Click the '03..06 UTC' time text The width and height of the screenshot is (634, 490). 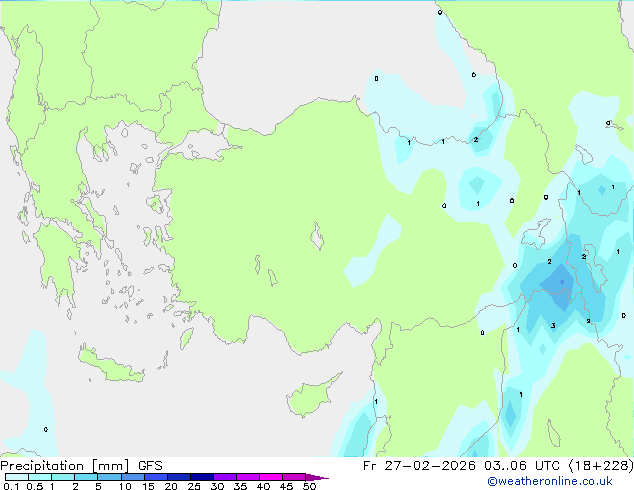(522, 466)
